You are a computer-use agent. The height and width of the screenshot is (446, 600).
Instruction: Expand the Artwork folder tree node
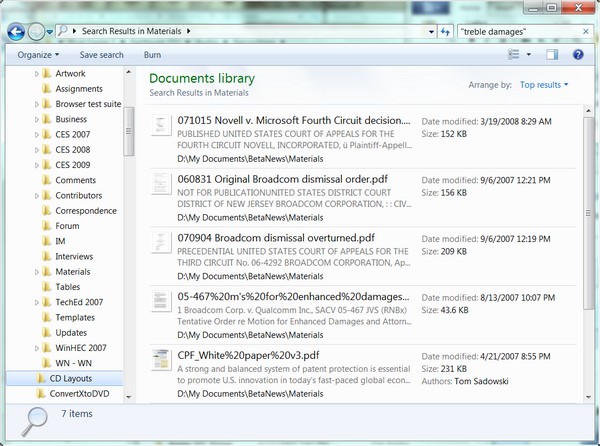pyautogui.click(x=37, y=74)
